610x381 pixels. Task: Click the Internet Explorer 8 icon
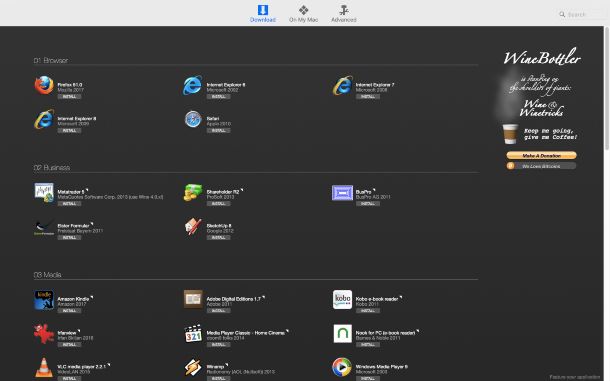coord(44,119)
